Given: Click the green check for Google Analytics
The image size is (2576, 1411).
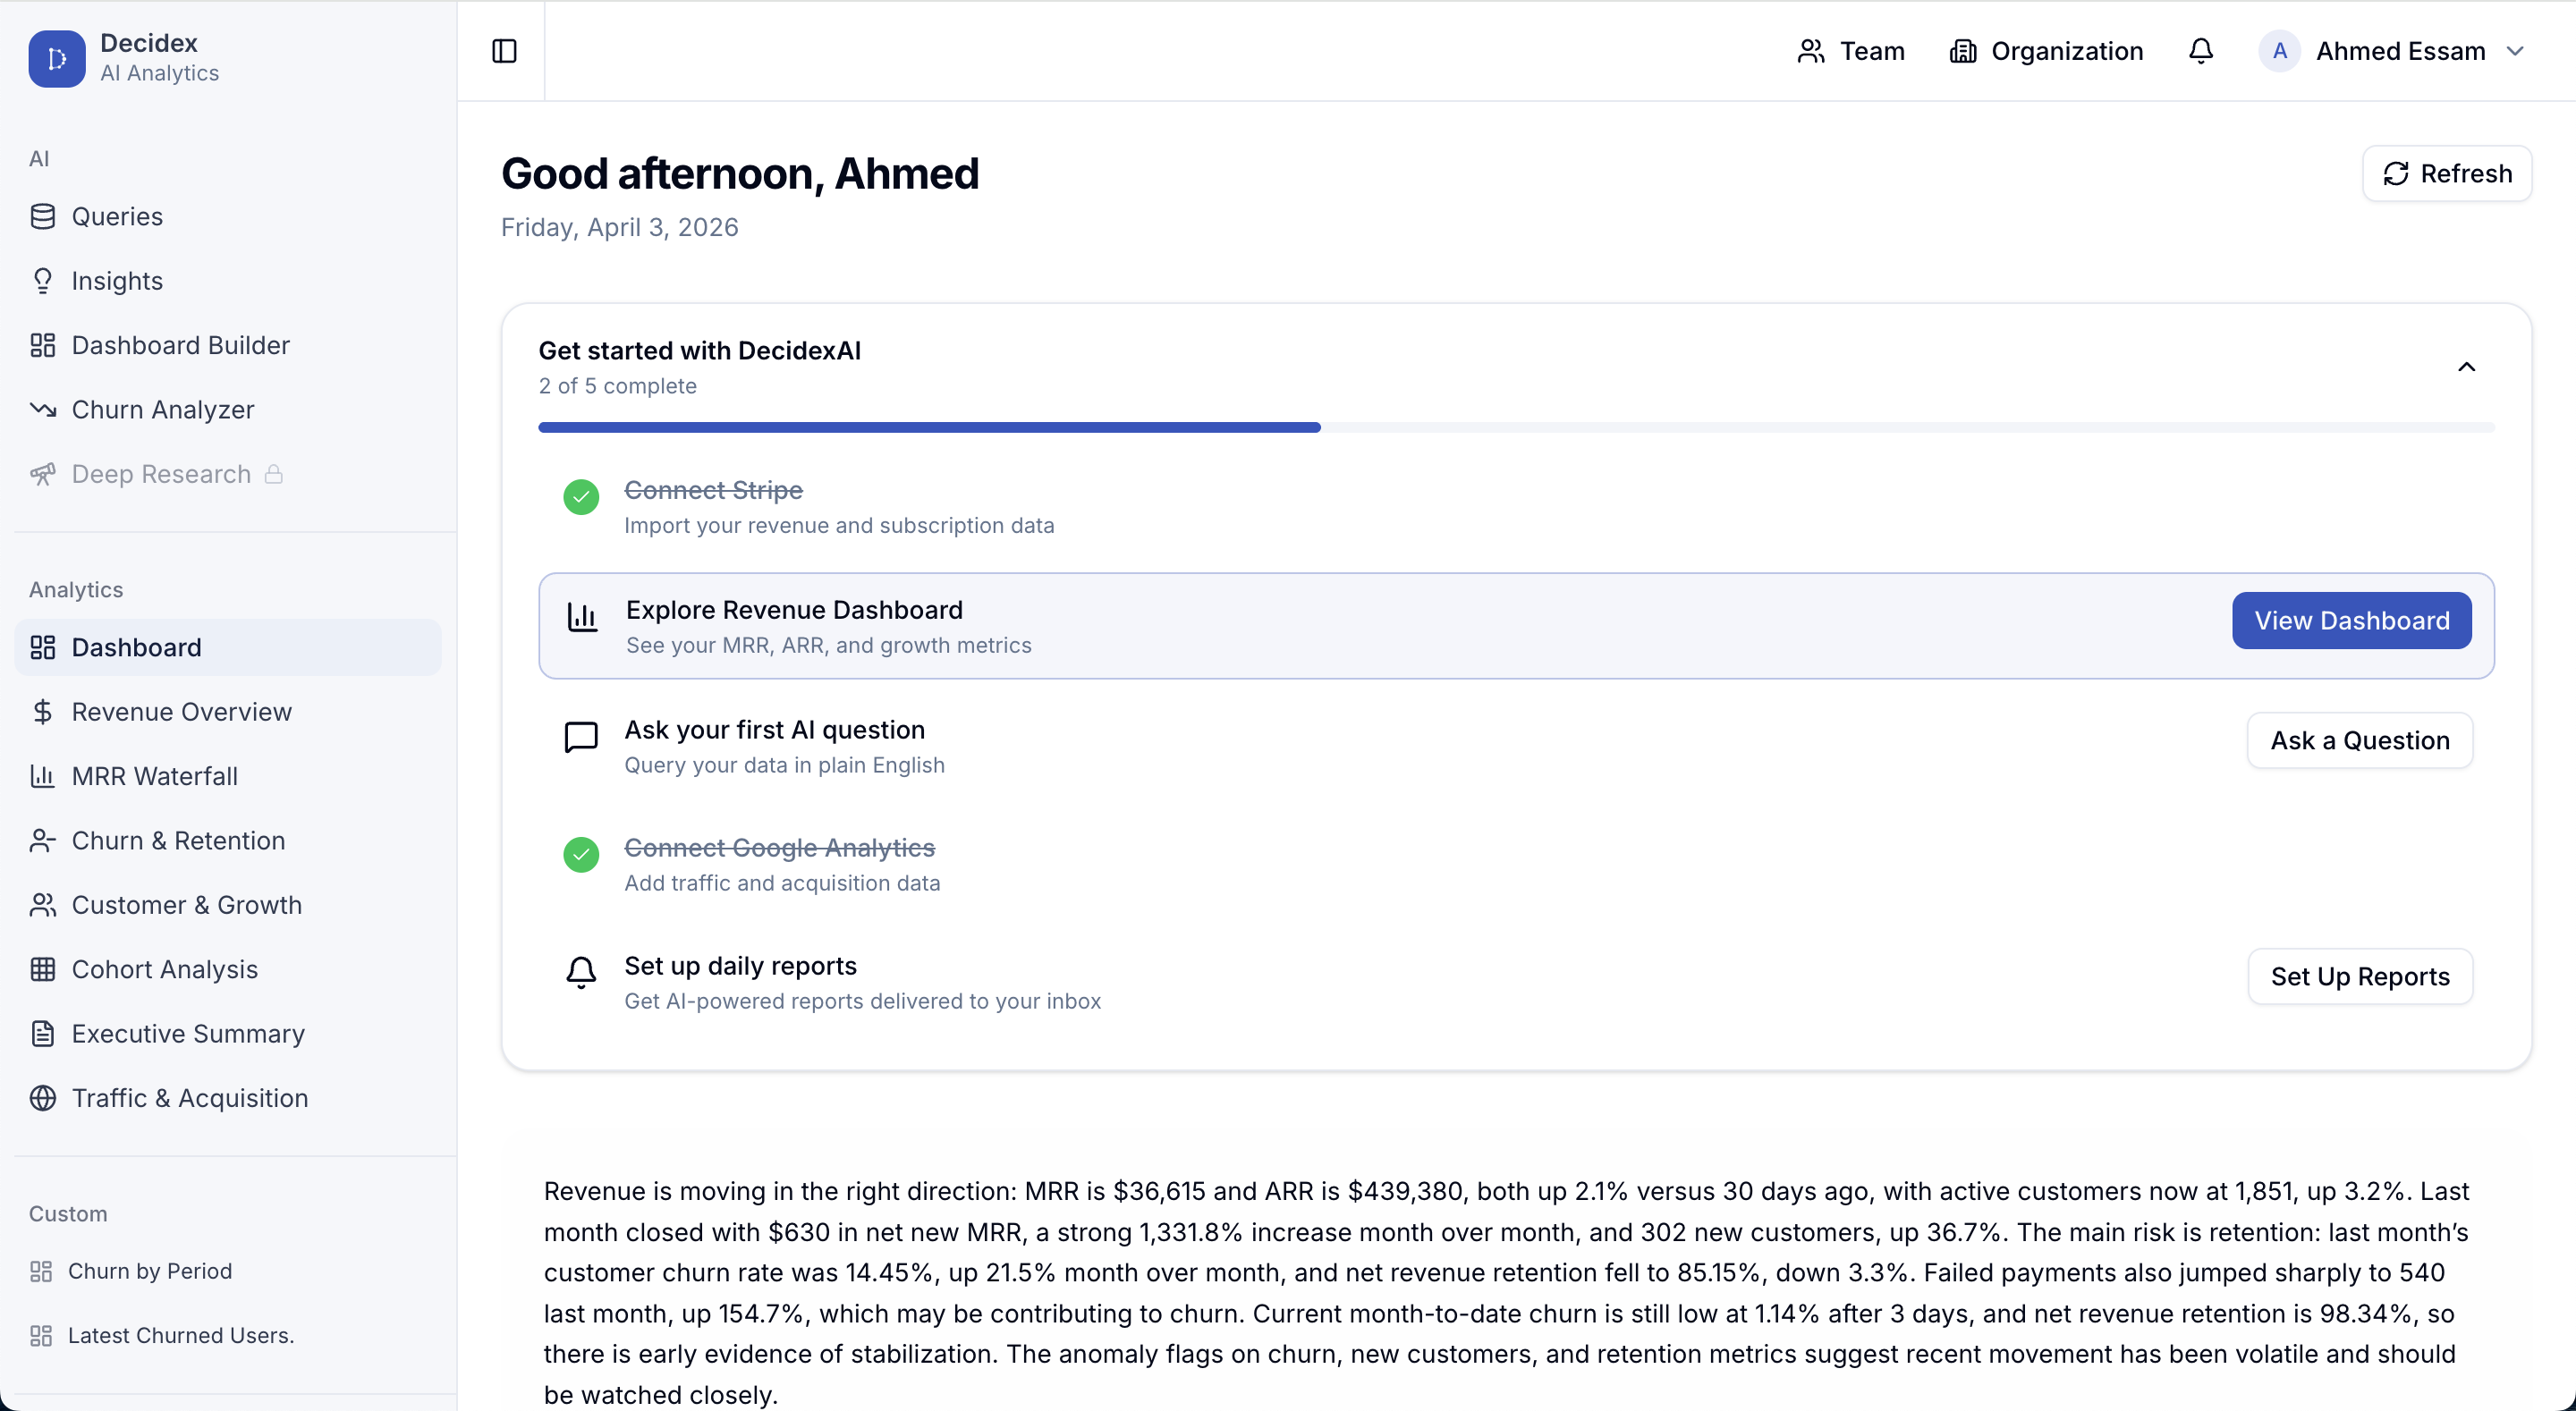Looking at the screenshot, I should click(581, 855).
